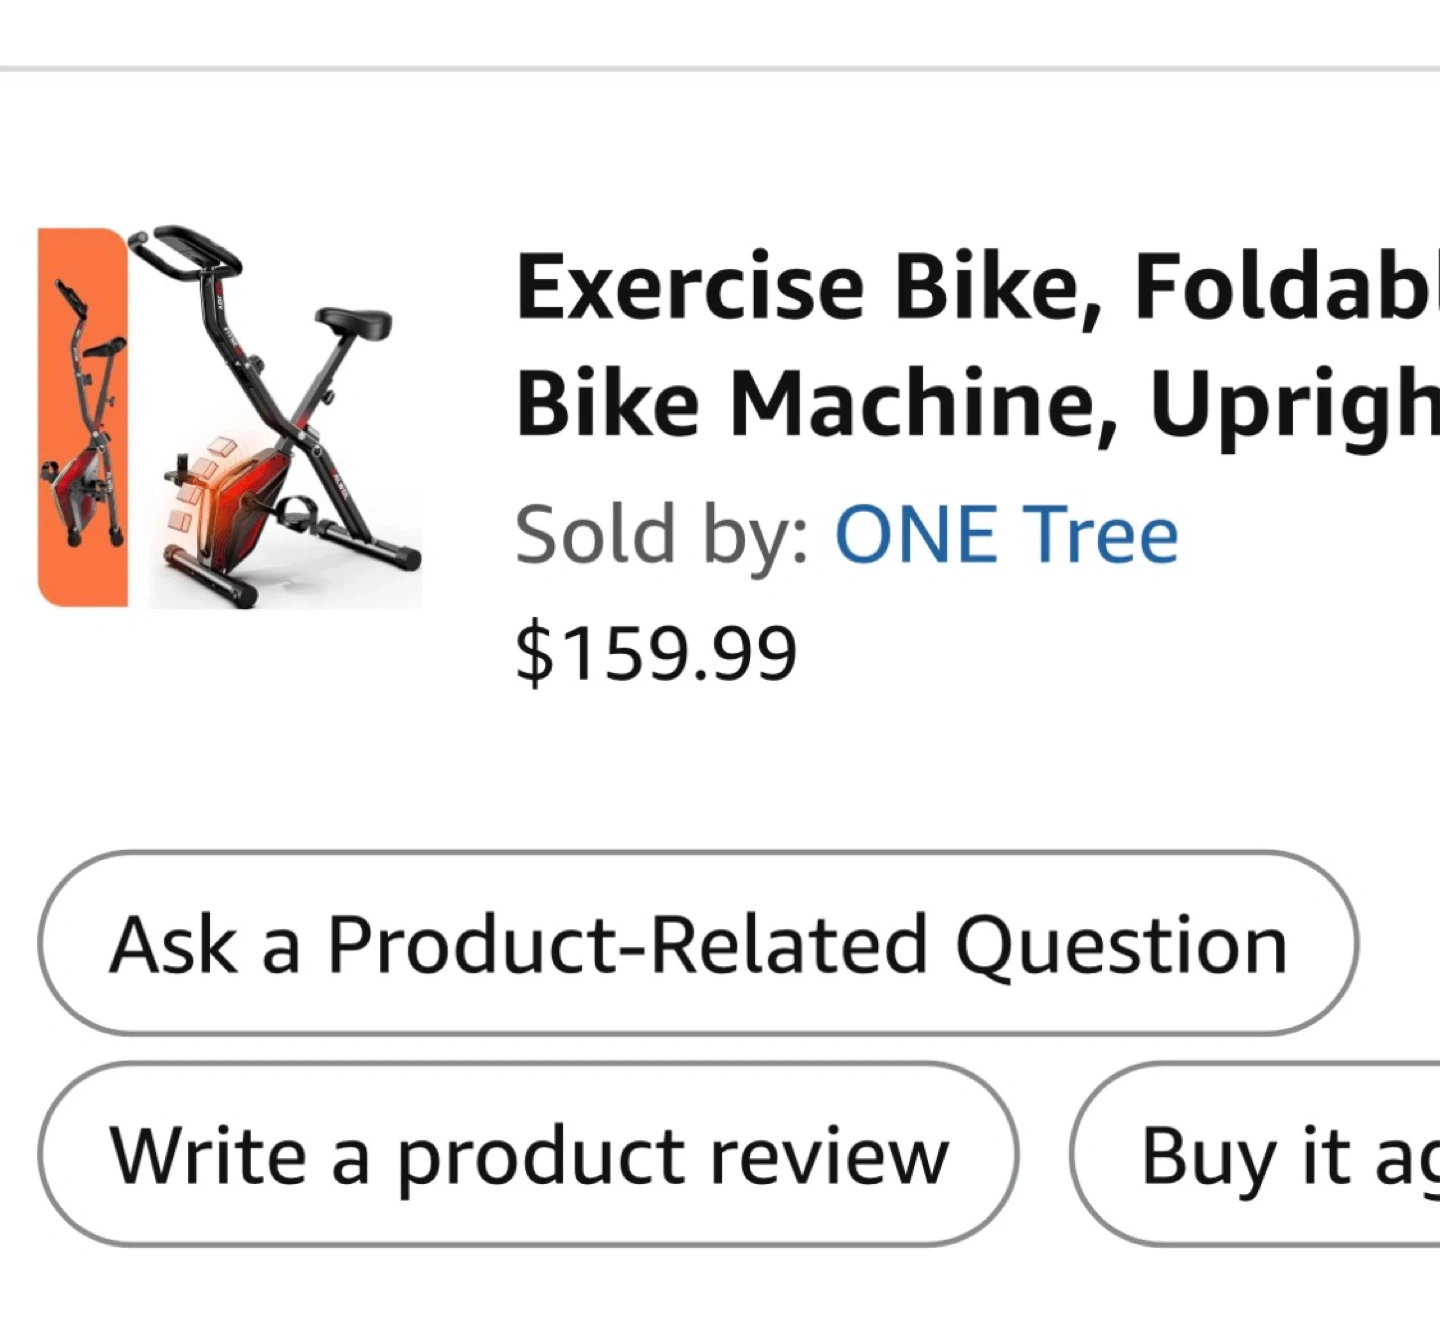
Task: Click the $159.99 price
Action: [x=656, y=653]
